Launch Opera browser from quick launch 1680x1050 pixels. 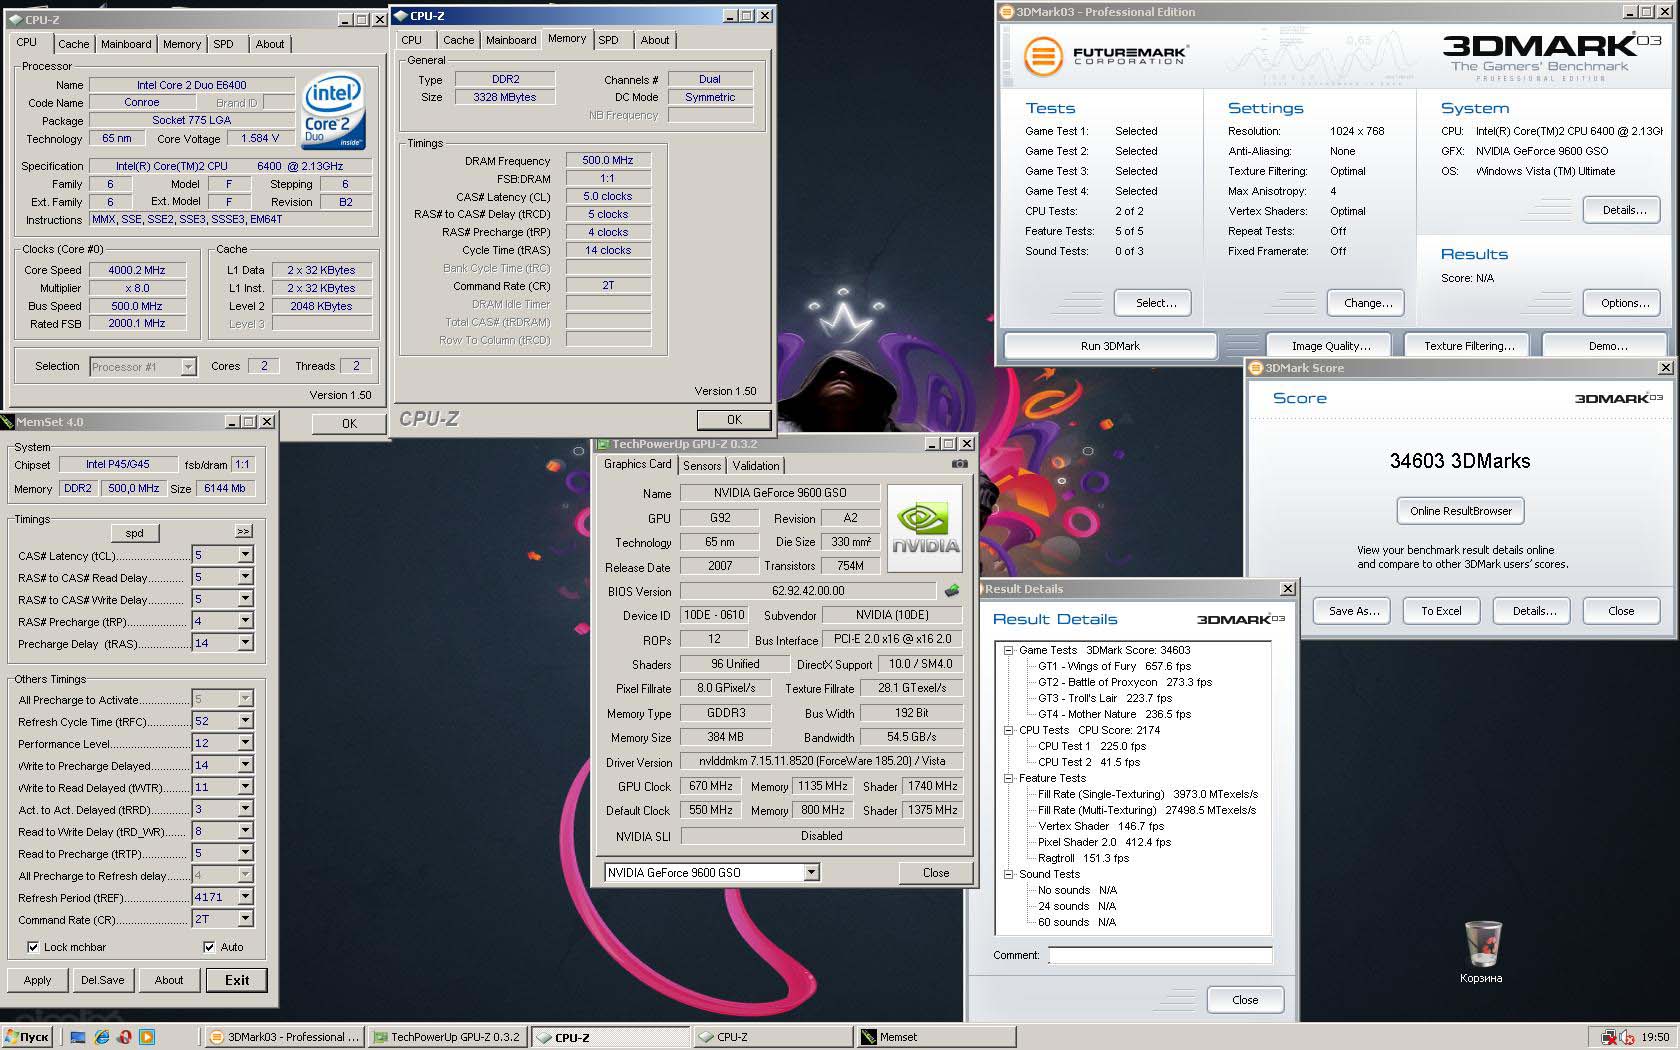pyautogui.click(x=124, y=1037)
